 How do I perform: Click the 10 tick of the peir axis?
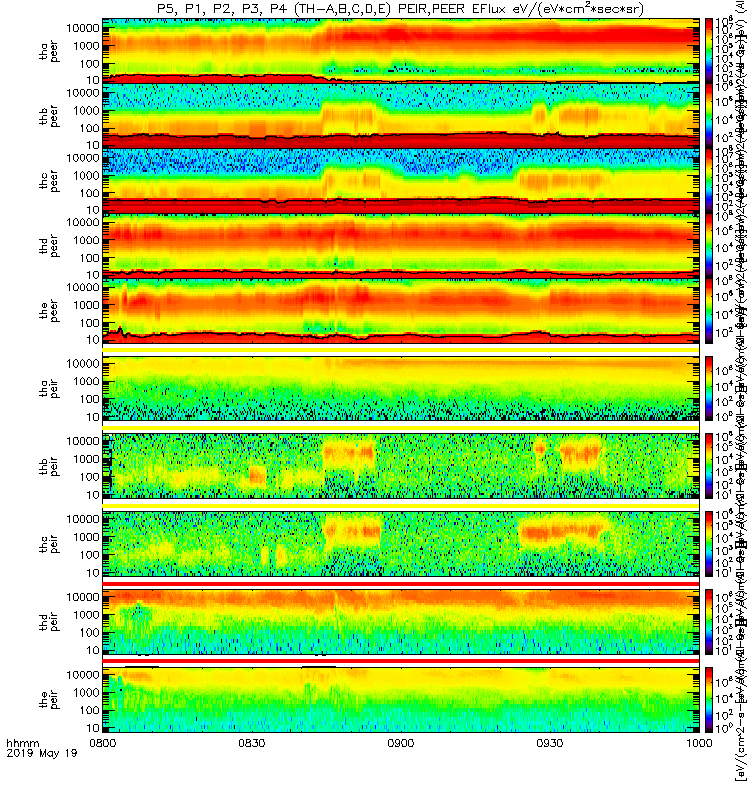(92, 728)
